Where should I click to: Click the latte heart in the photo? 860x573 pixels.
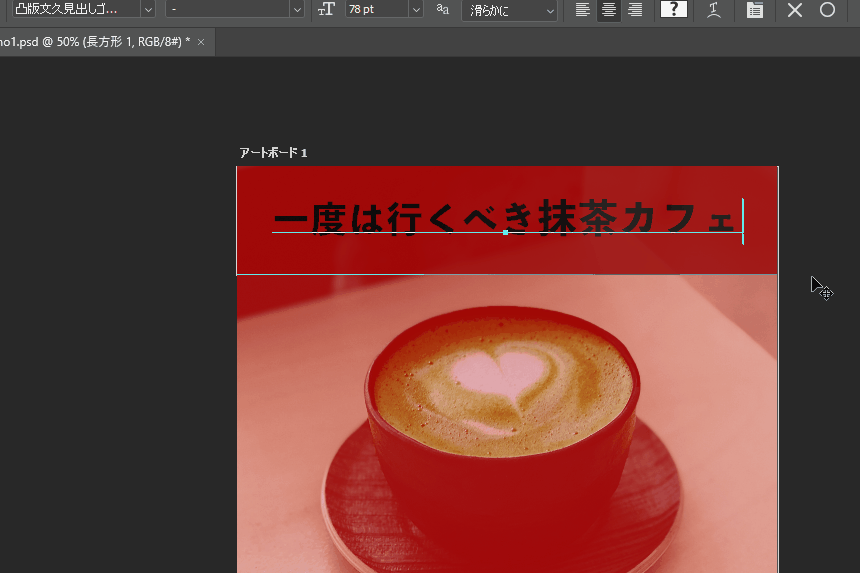(500, 376)
